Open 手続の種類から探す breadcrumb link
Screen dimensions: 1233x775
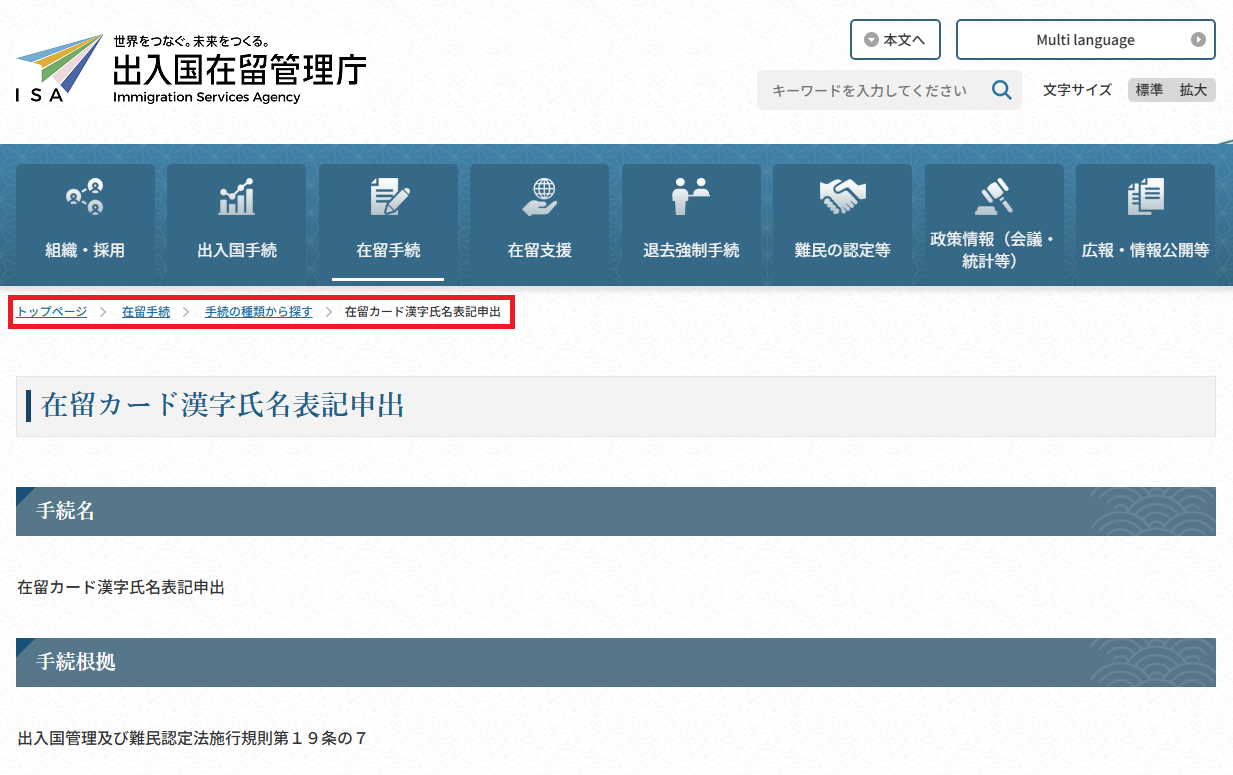coord(259,312)
